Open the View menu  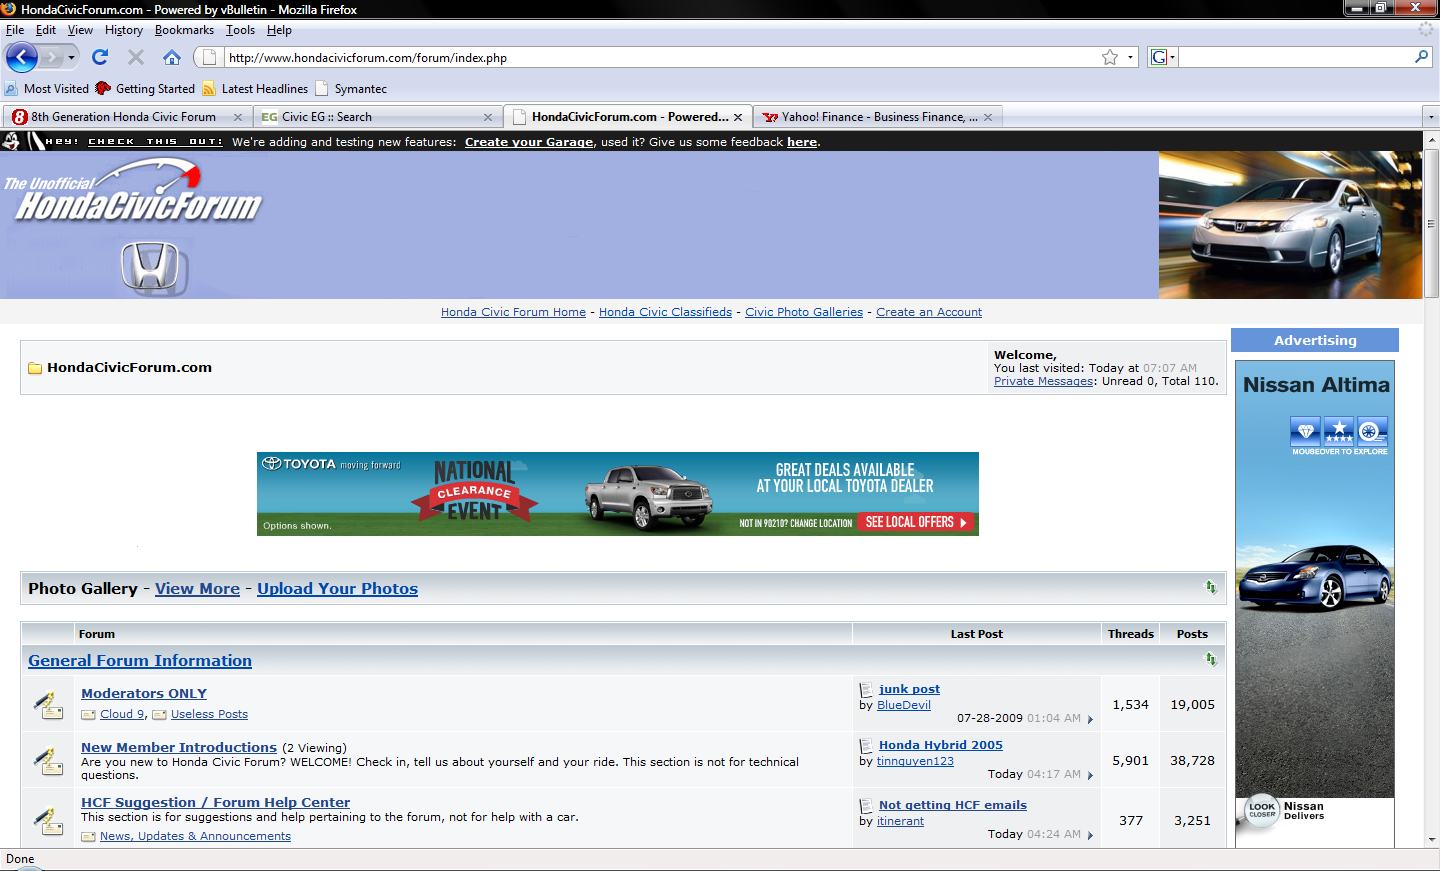point(80,30)
